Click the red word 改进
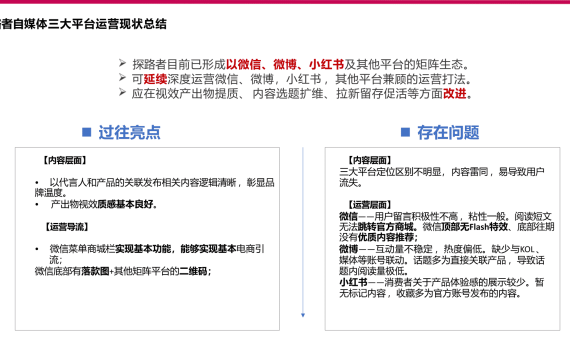This screenshot has height=360, width=570. coord(455,93)
